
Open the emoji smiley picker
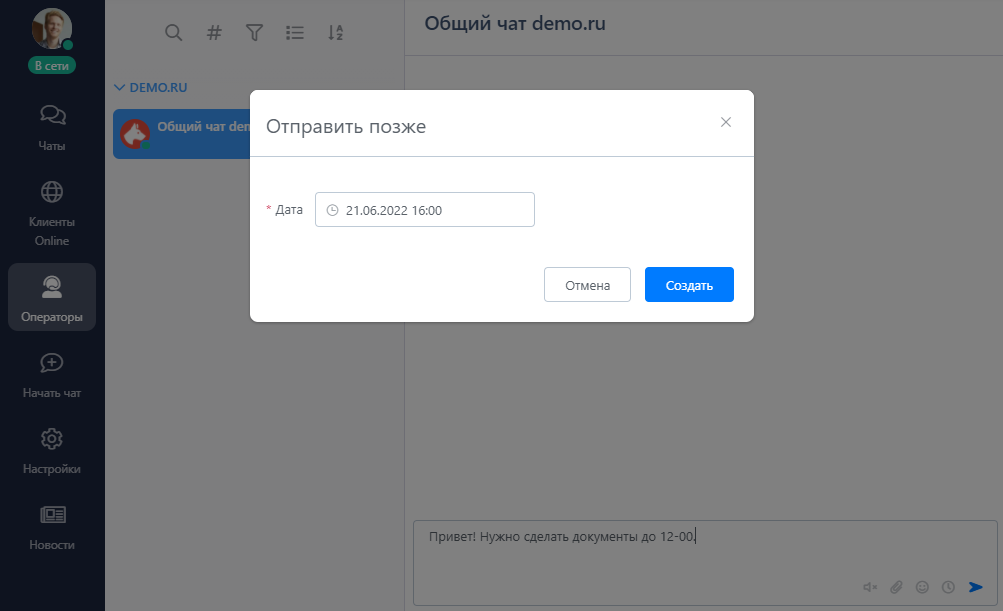click(x=923, y=587)
